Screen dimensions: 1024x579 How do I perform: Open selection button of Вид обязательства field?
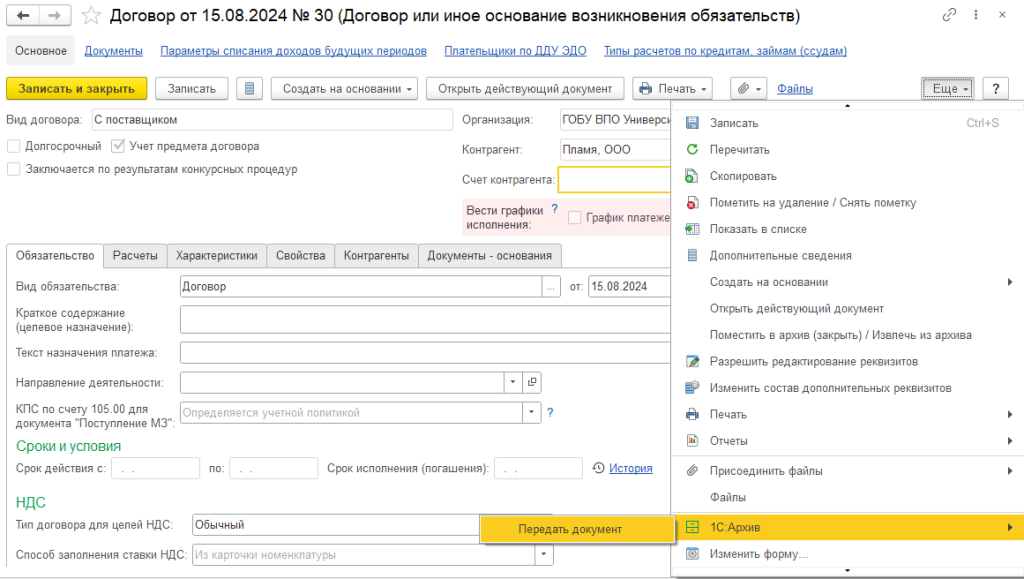click(551, 287)
